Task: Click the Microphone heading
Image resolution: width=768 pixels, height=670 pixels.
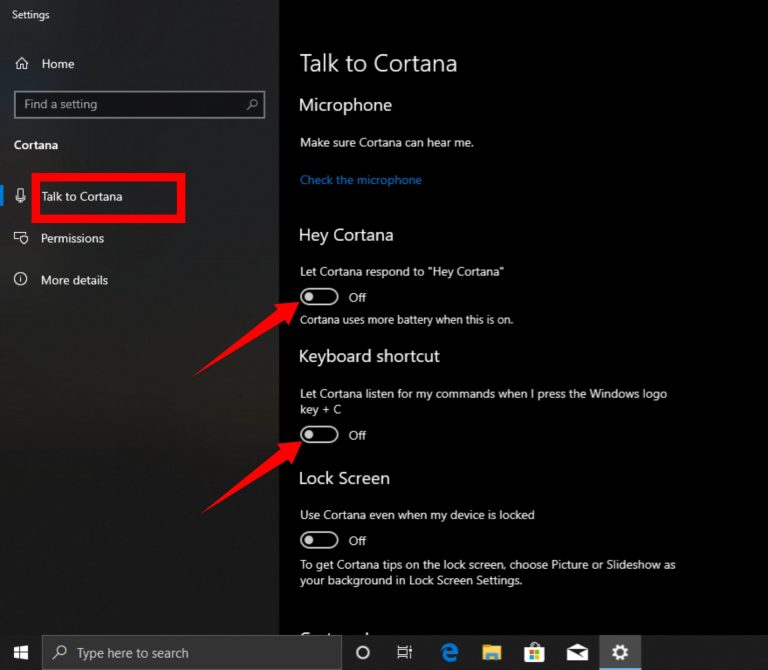Action: pyautogui.click(x=345, y=106)
